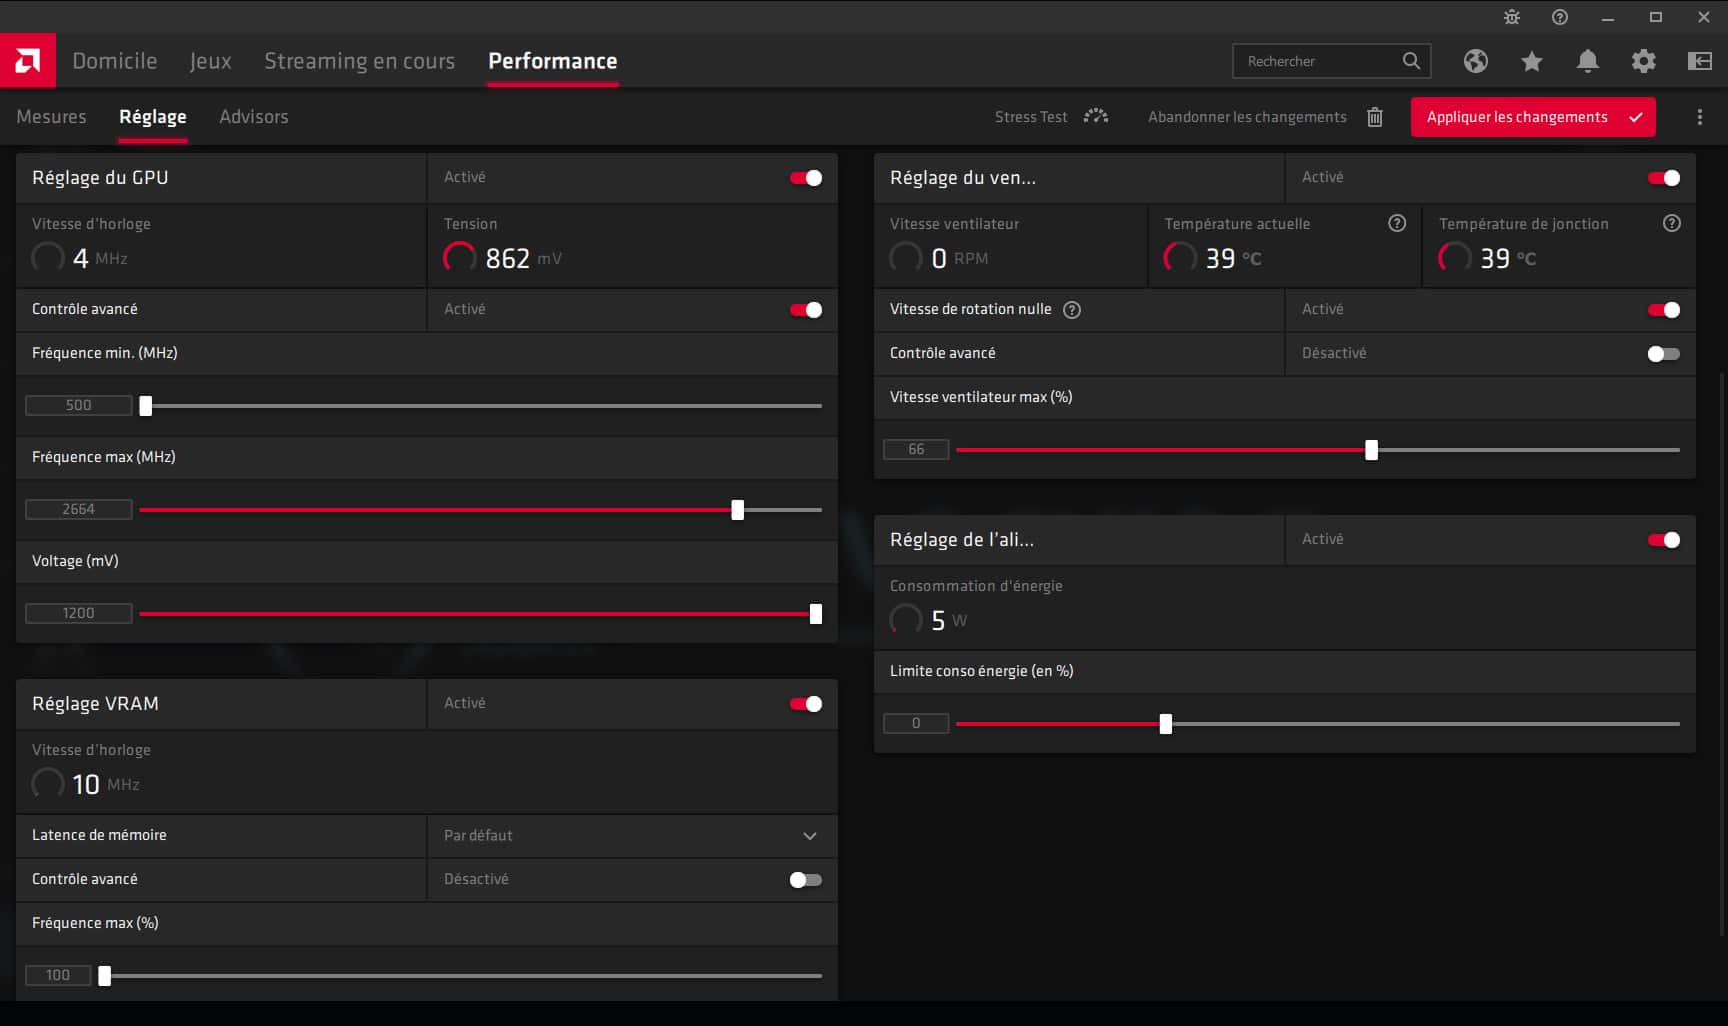This screenshot has width=1728, height=1026.
Task: Show help for Température actuelle
Action: point(1397,223)
